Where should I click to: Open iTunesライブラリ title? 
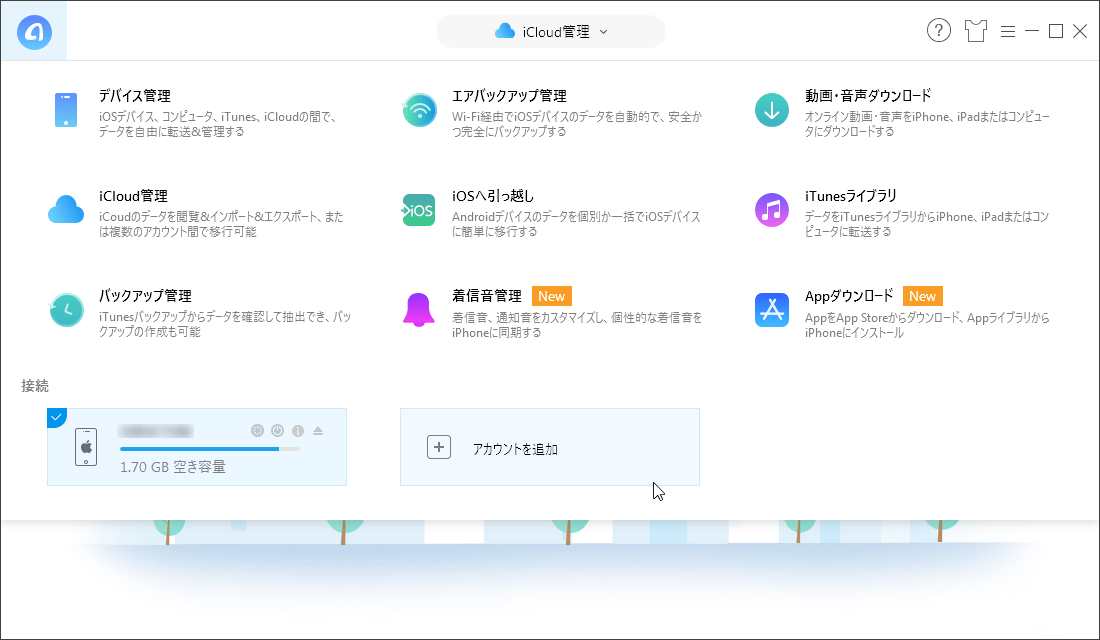851,196
